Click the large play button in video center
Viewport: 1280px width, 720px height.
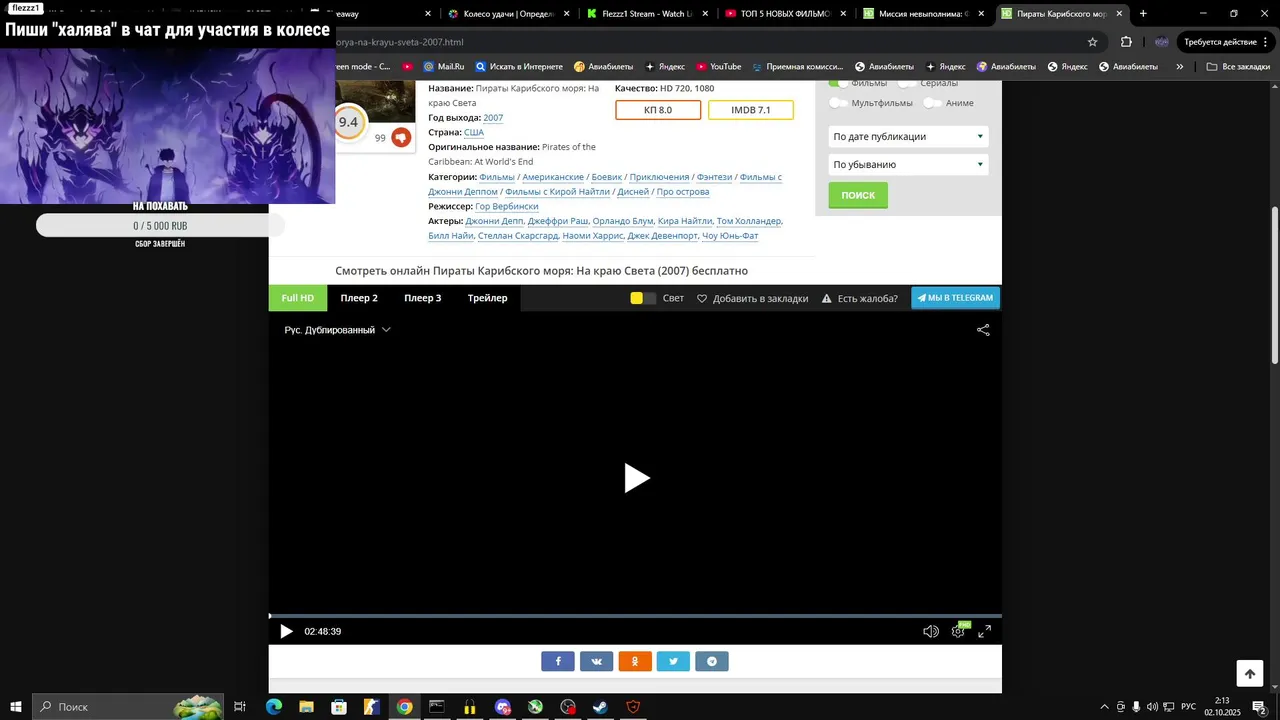point(637,478)
